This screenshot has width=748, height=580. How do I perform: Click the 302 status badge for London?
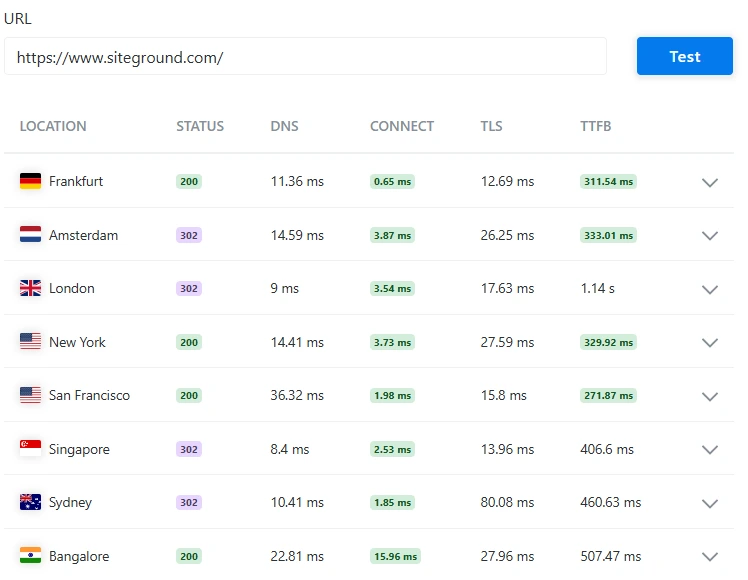(189, 289)
